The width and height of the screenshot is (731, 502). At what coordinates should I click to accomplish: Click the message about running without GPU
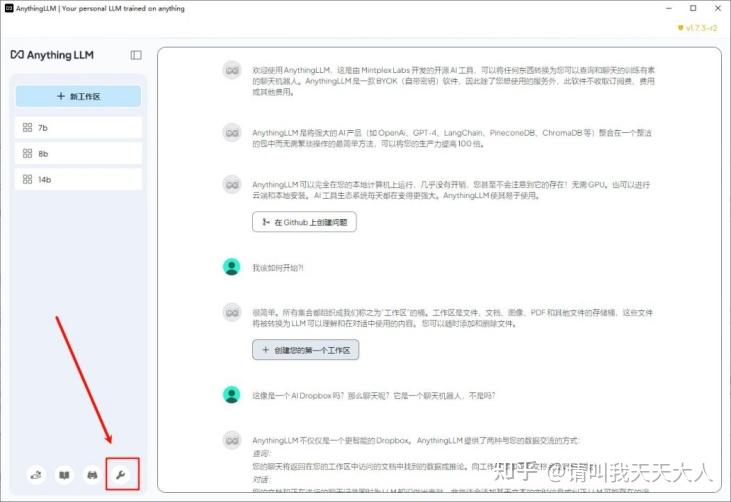(x=451, y=190)
